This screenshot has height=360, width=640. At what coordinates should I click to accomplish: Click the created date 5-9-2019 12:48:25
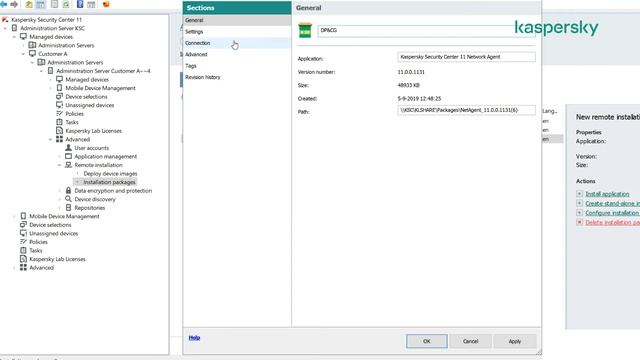[x=419, y=99]
